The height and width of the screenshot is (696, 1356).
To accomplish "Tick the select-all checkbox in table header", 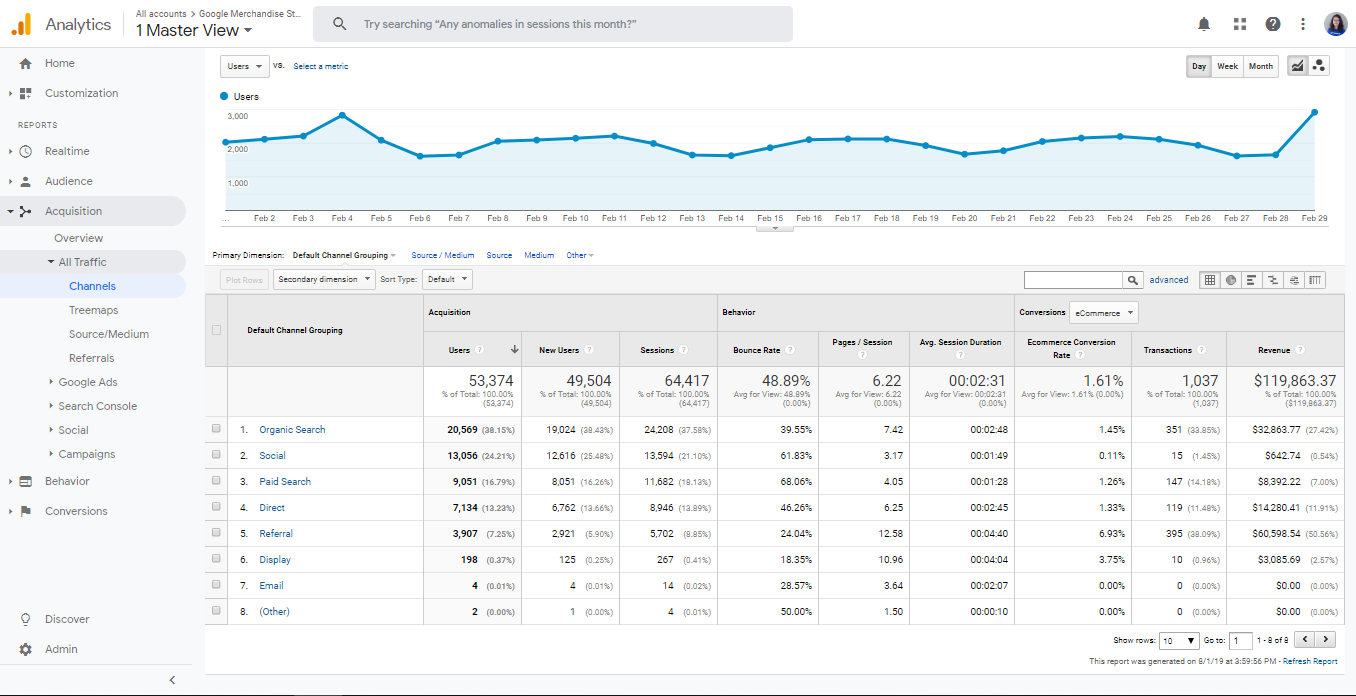I will pos(216,330).
